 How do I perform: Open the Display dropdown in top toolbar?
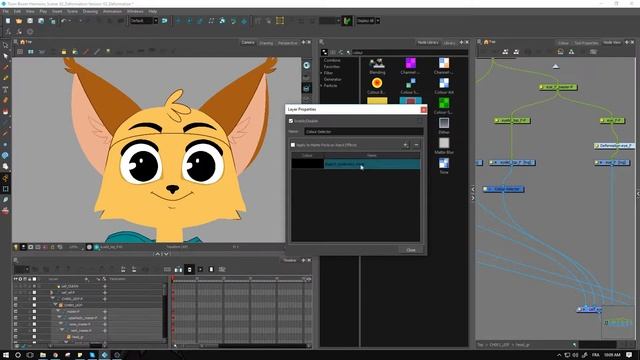378,21
